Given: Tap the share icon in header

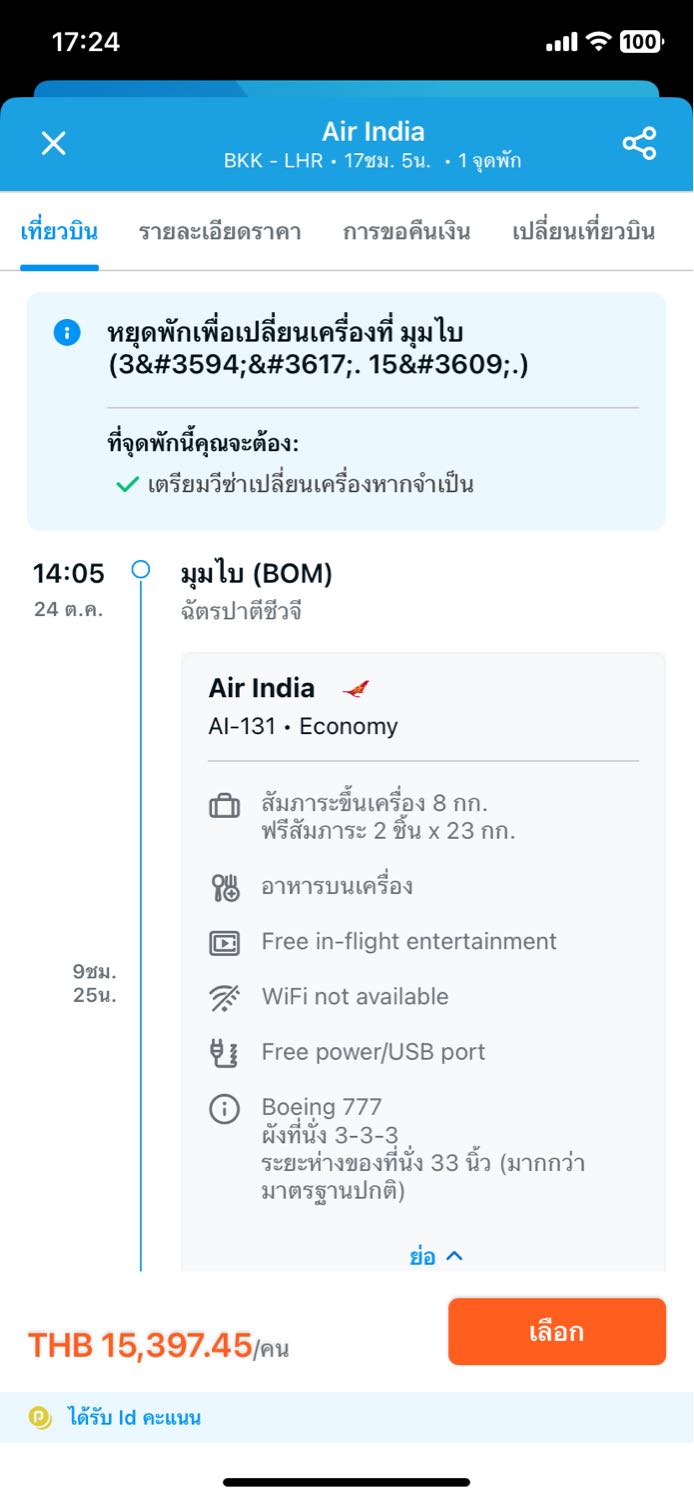Looking at the screenshot, I should click(x=639, y=144).
